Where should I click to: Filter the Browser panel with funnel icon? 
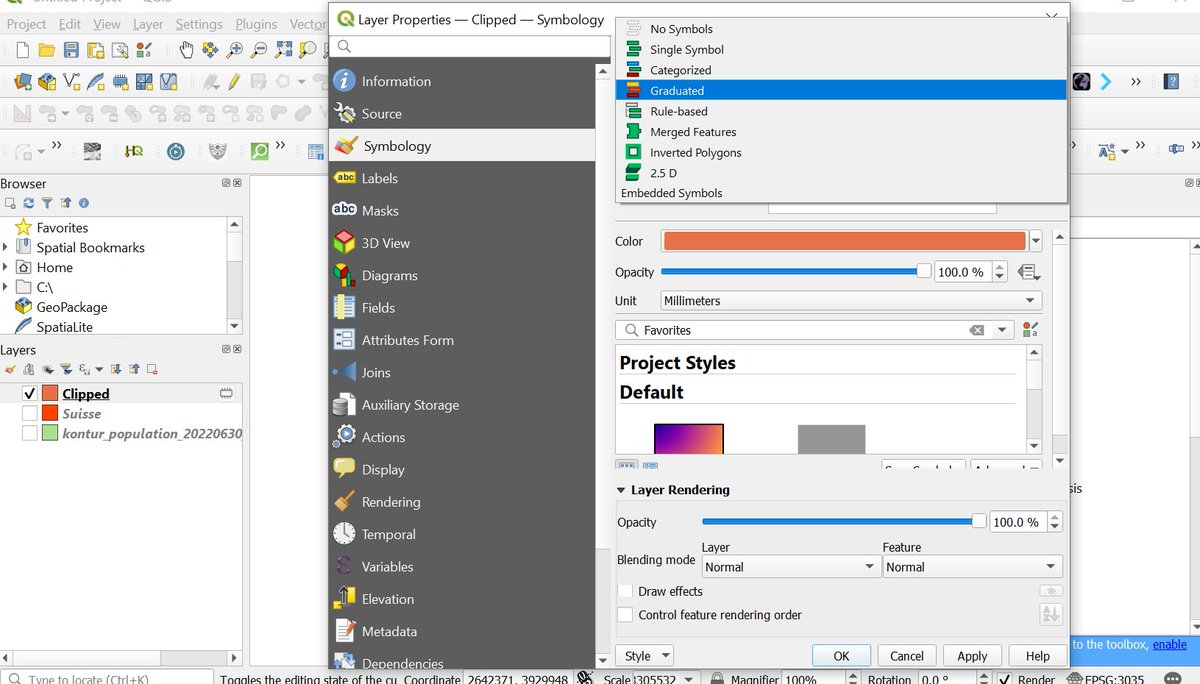coord(46,203)
